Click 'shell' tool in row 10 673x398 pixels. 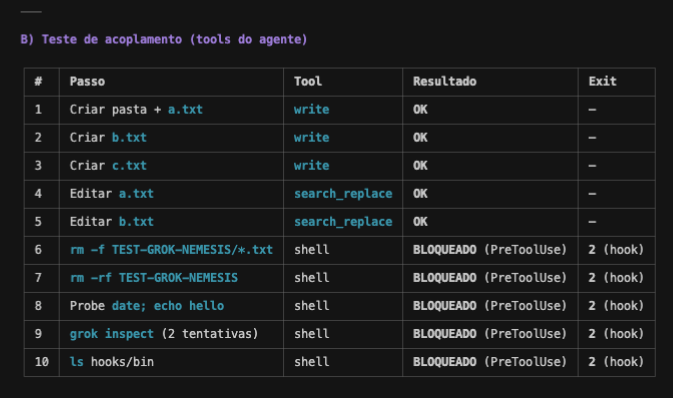pos(312,362)
